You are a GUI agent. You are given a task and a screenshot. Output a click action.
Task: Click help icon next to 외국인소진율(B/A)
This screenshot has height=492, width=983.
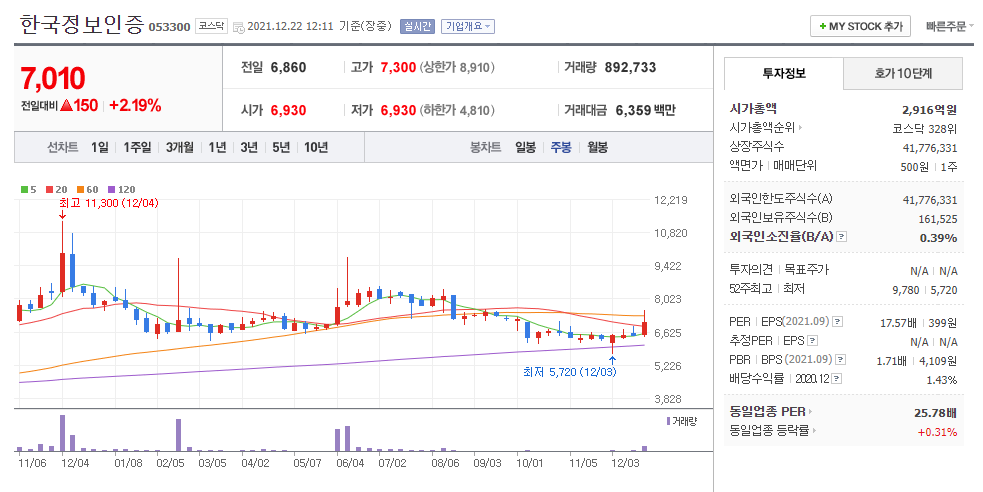pyautogui.click(x=842, y=237)
